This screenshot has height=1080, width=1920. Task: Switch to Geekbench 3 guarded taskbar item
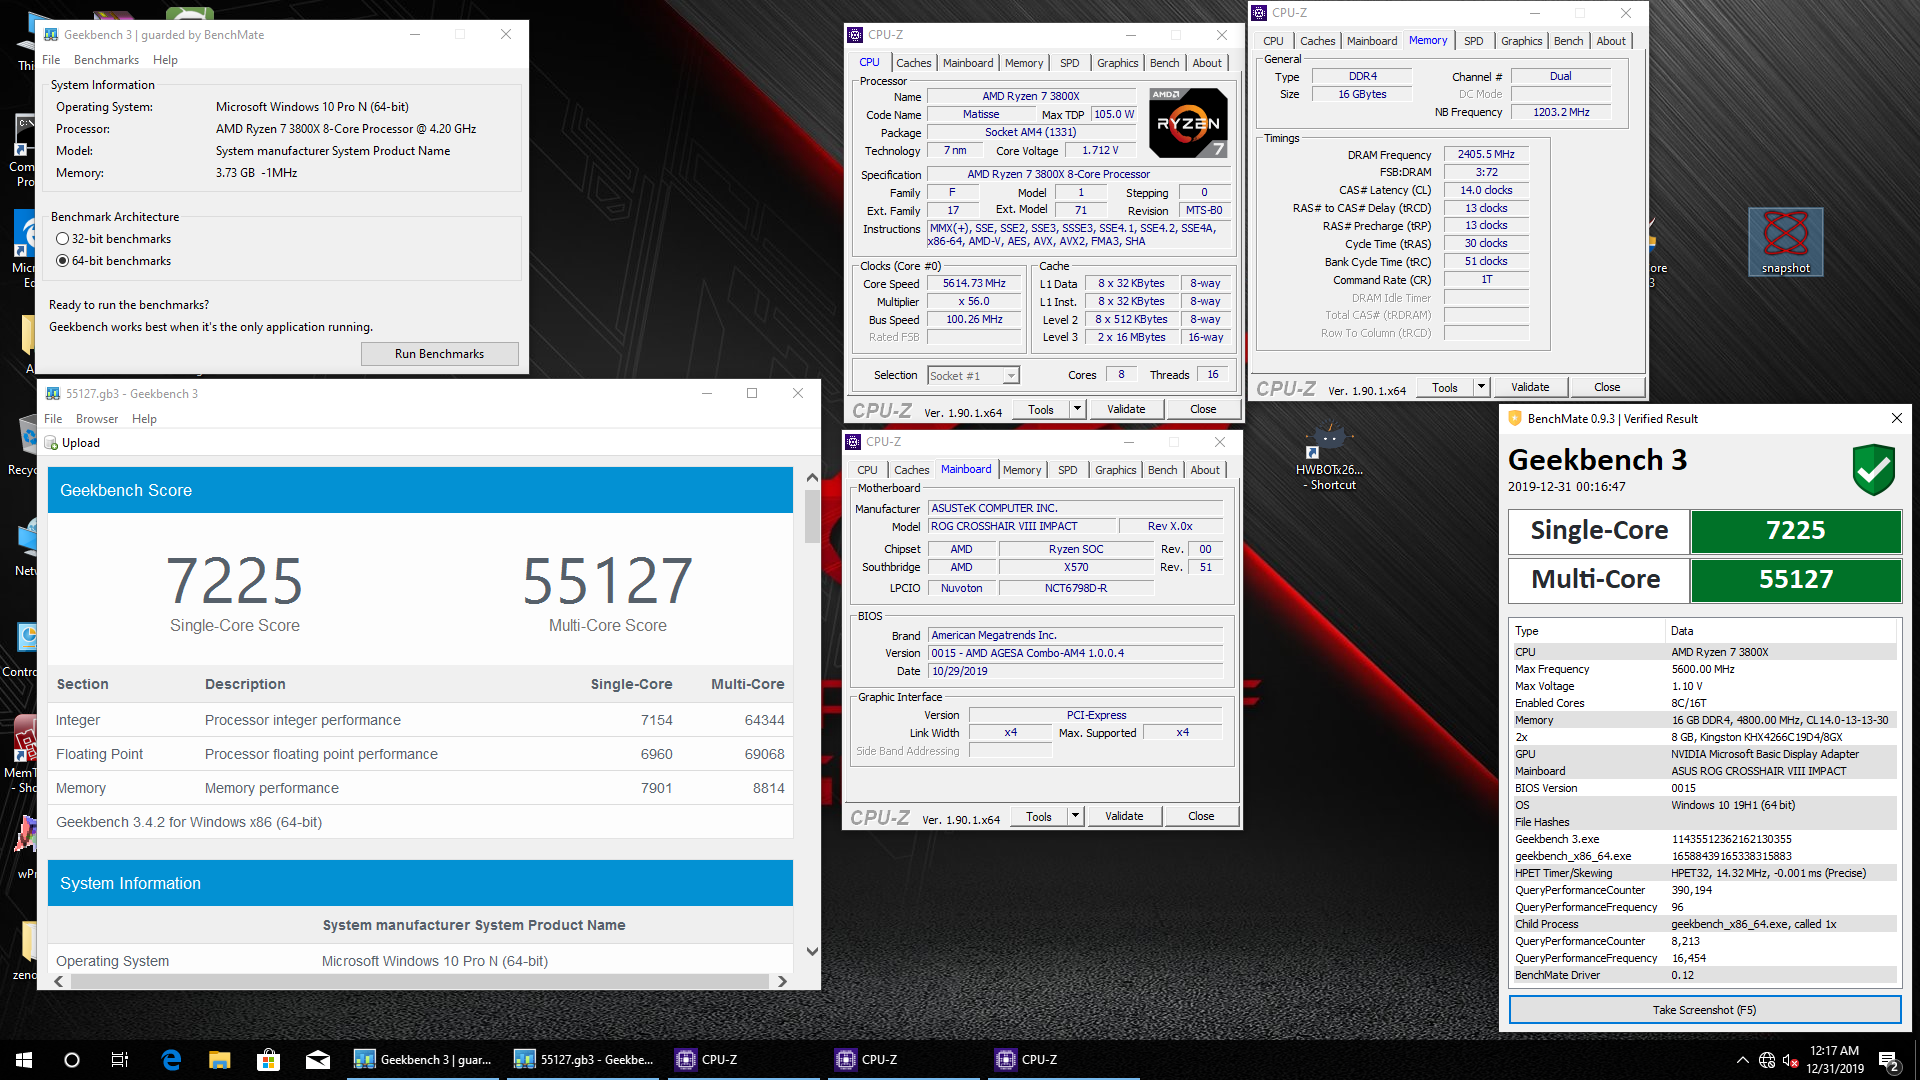point(424,1060)
